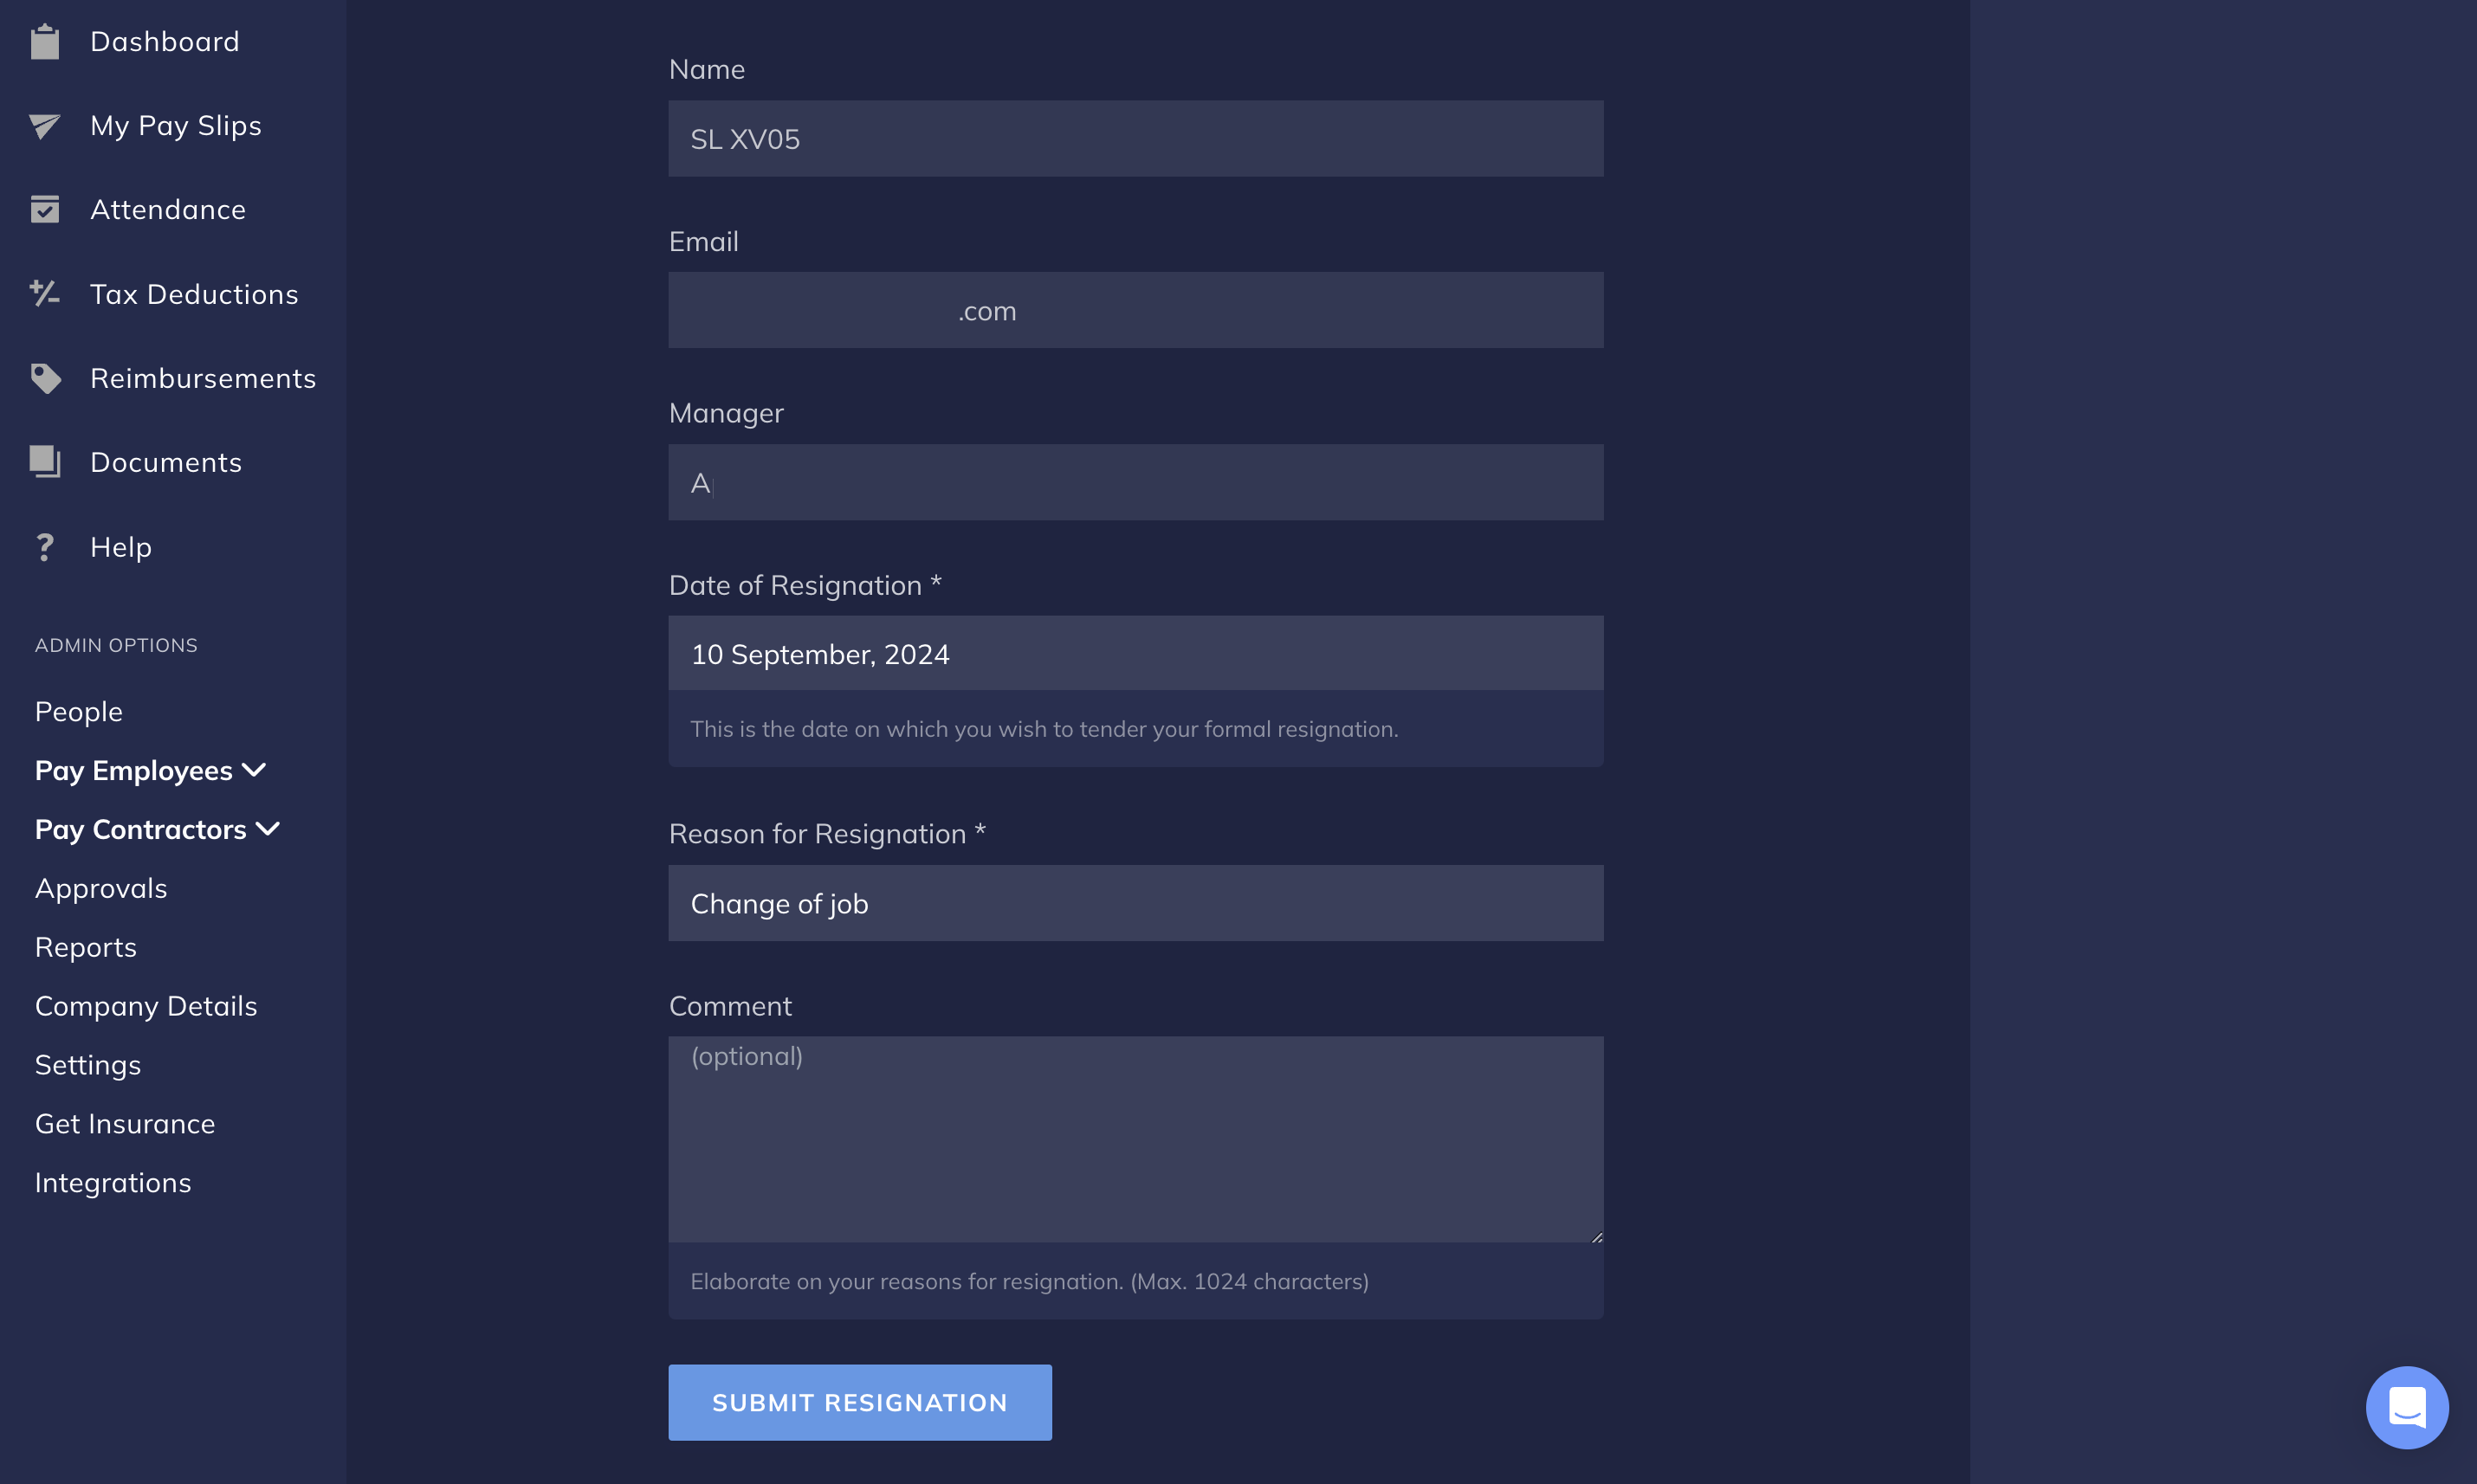2477x1484 pixels.
Task: Navigate to Attendance section
Action: (166, 209)
